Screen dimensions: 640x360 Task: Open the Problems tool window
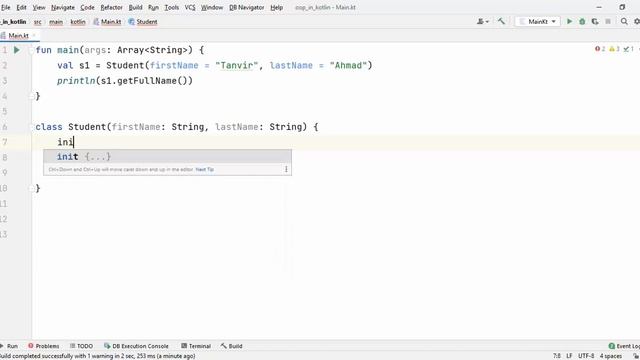click(44, 346)
